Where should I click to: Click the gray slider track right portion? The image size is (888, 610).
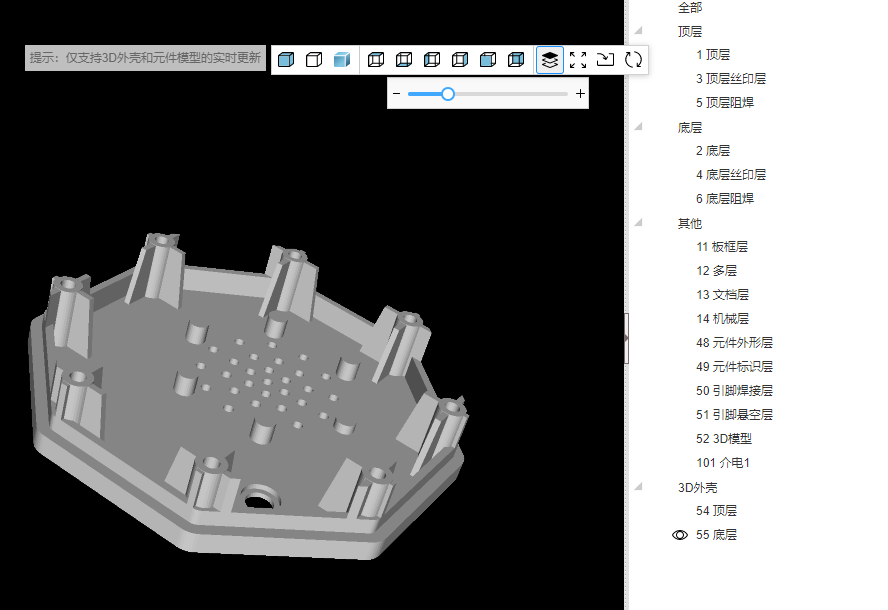click(x=510, y=94)
